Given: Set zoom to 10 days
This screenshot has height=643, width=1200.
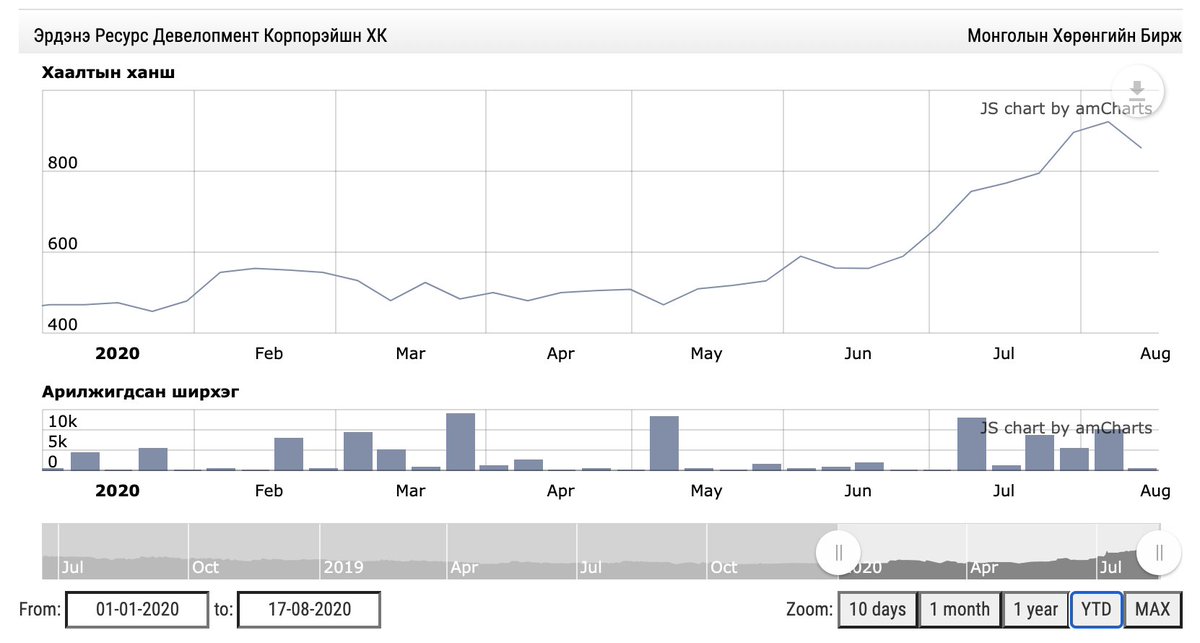Looking at the screenshot, I should [877, 609].
